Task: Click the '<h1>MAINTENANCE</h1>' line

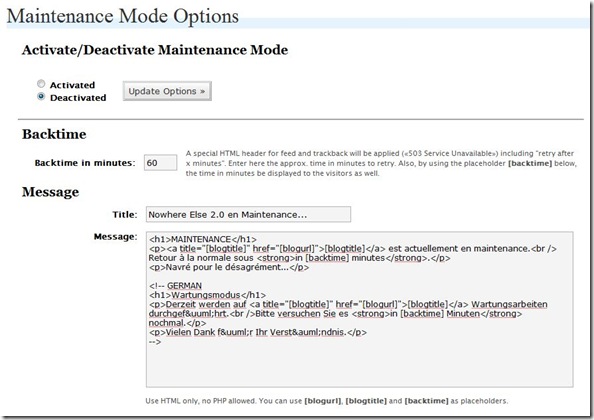Action: (203, 239)
